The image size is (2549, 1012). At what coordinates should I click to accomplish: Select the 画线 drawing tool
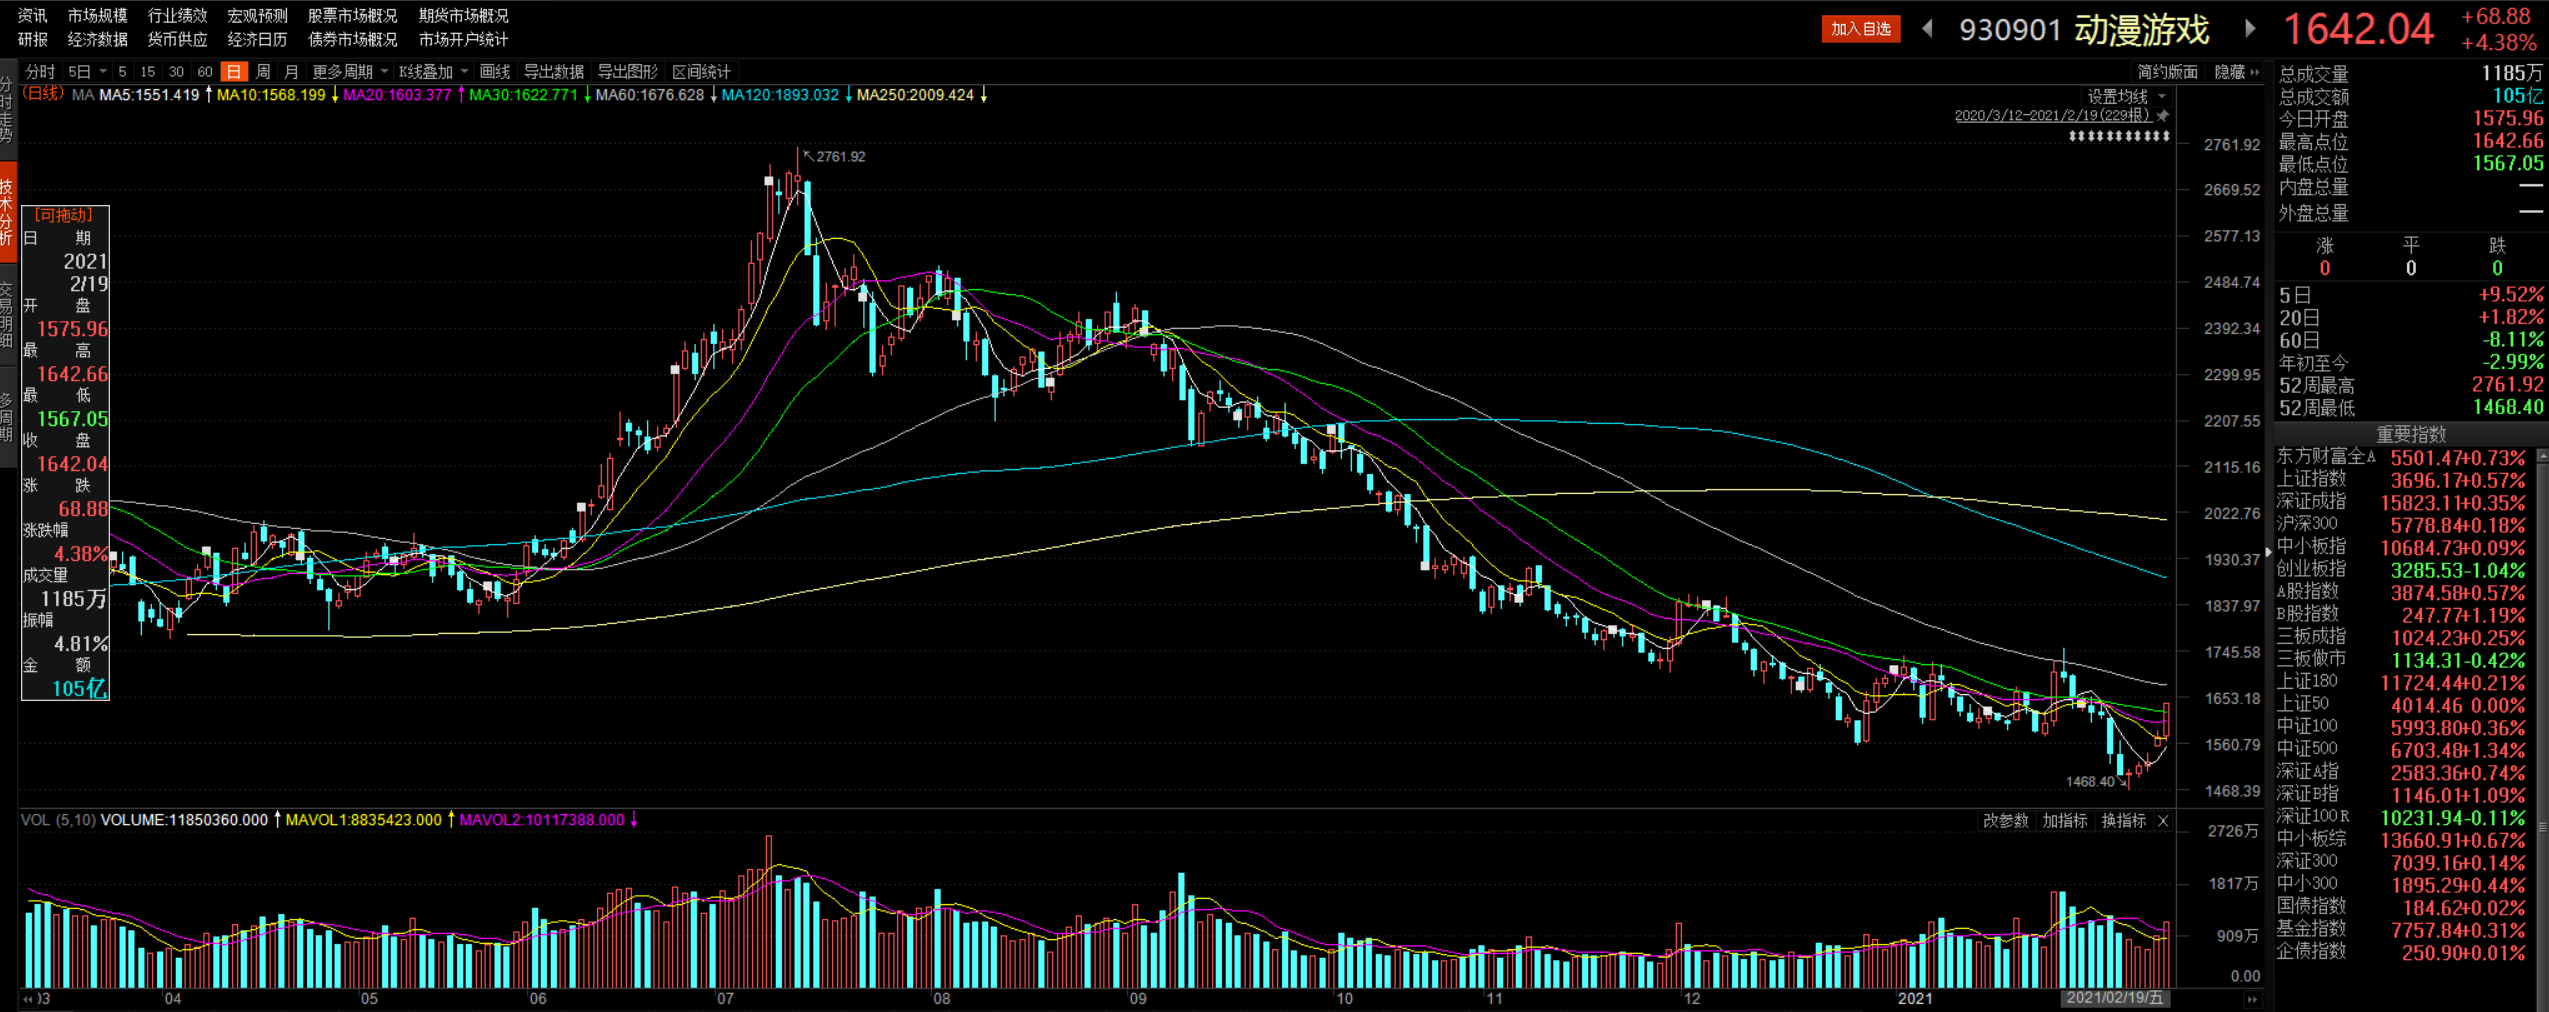[494, 72]
